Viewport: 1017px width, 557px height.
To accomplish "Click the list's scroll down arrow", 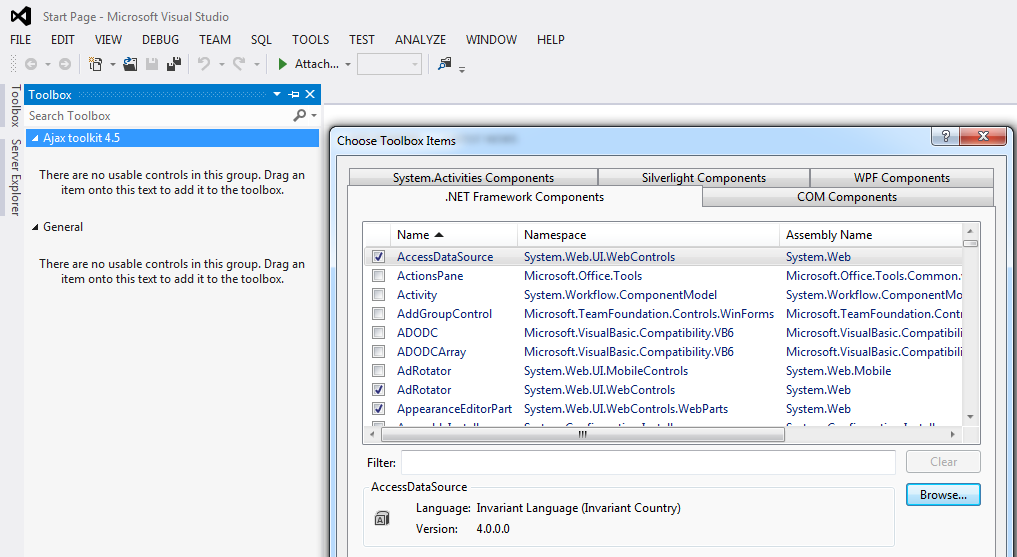I will pos(970,416).
